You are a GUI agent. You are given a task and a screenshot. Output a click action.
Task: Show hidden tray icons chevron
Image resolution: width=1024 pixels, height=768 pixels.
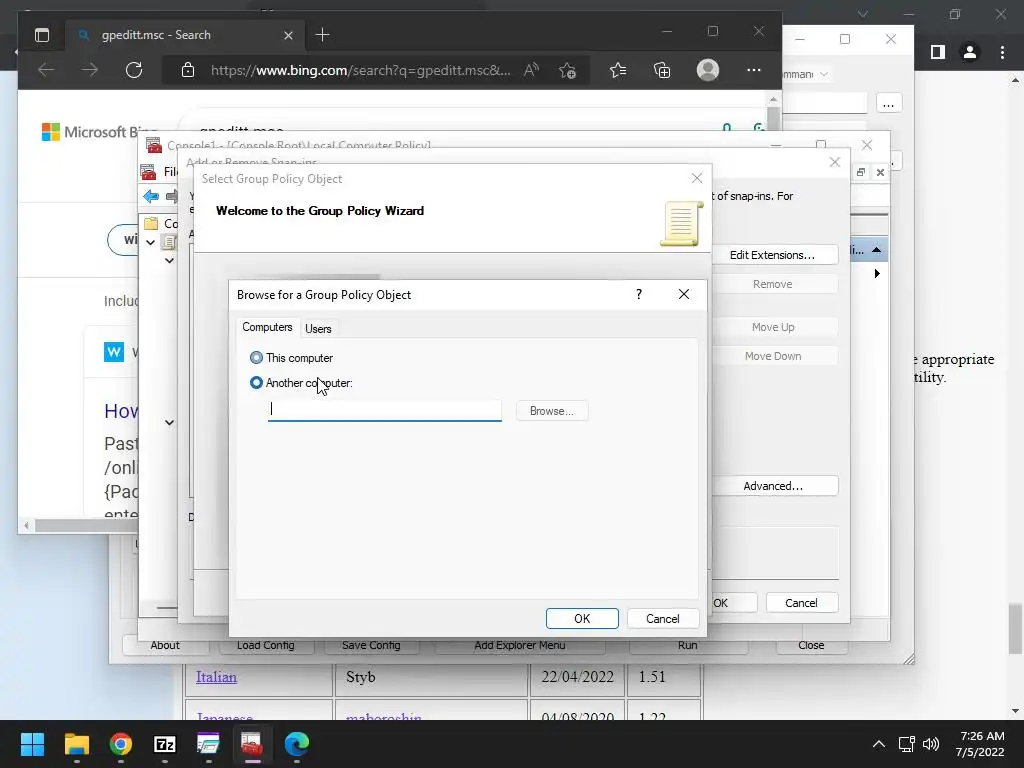coord(879,744)
